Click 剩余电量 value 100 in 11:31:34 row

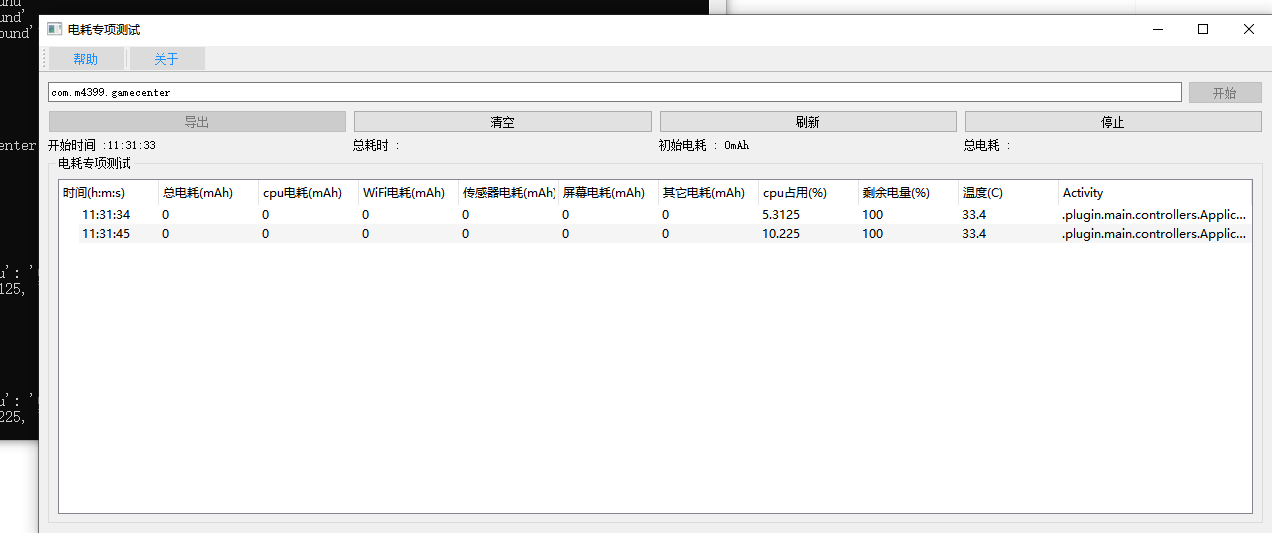[872, 215]
